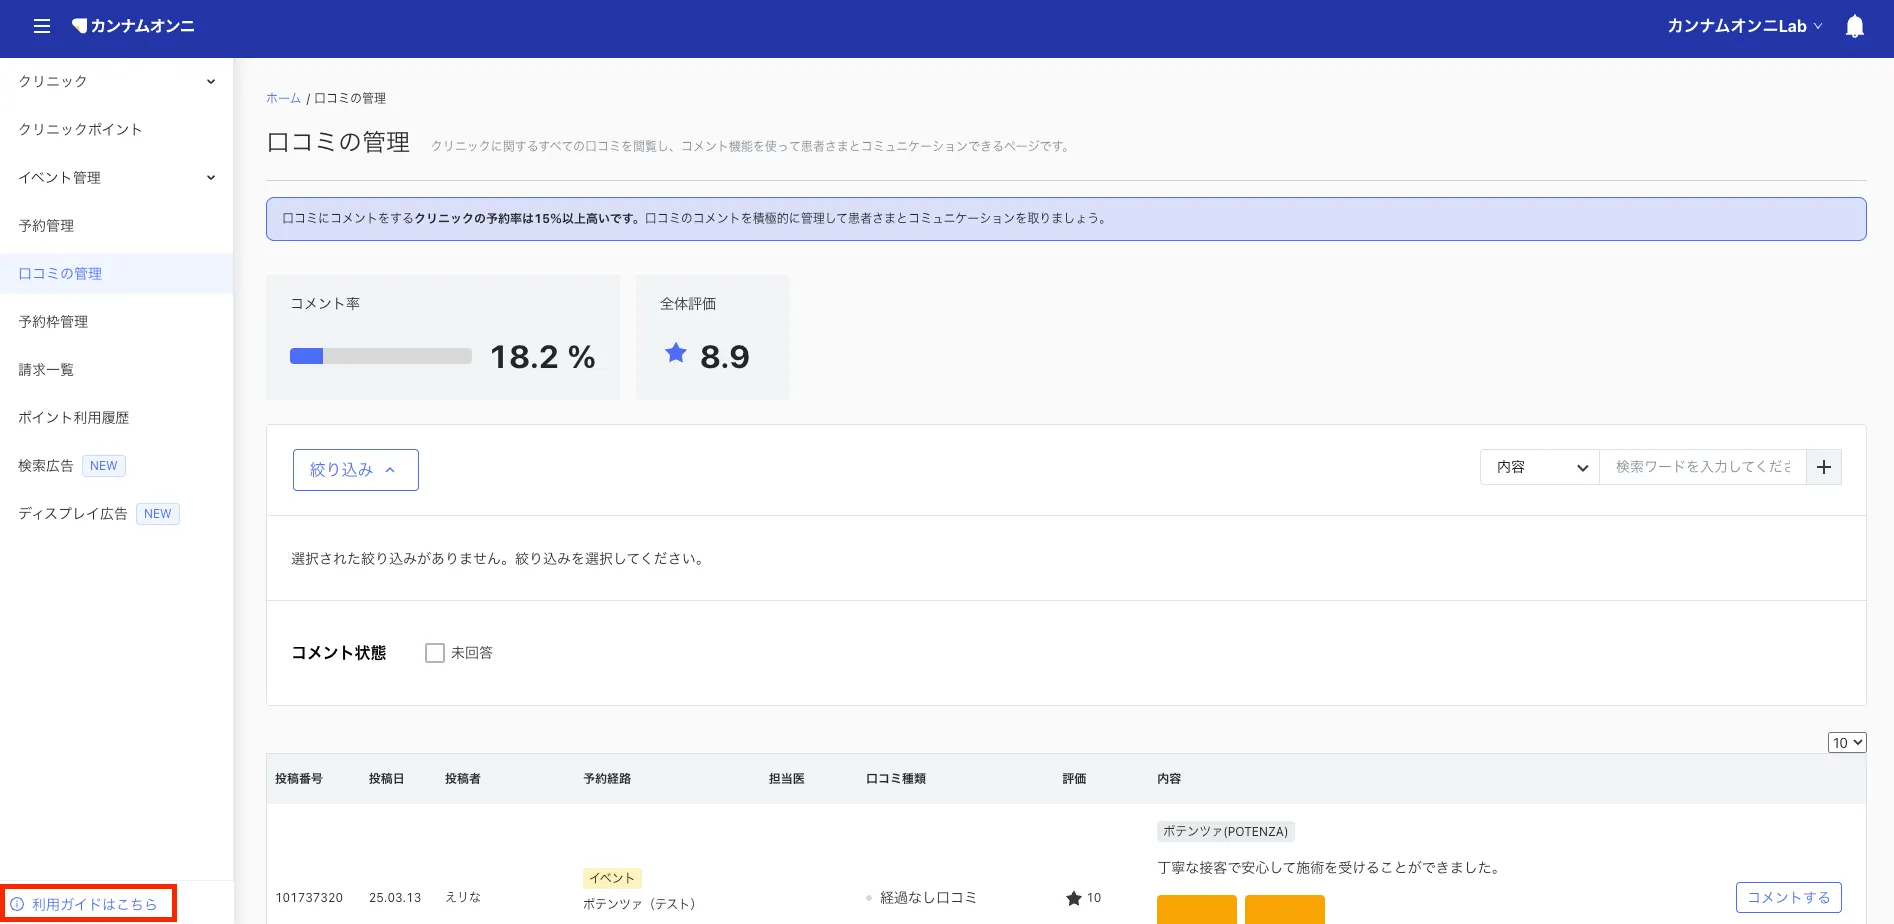The image size is (1894, 924).
Task: Click the ポテンツァ（テスト） booking route text
Action: [639, 904]
